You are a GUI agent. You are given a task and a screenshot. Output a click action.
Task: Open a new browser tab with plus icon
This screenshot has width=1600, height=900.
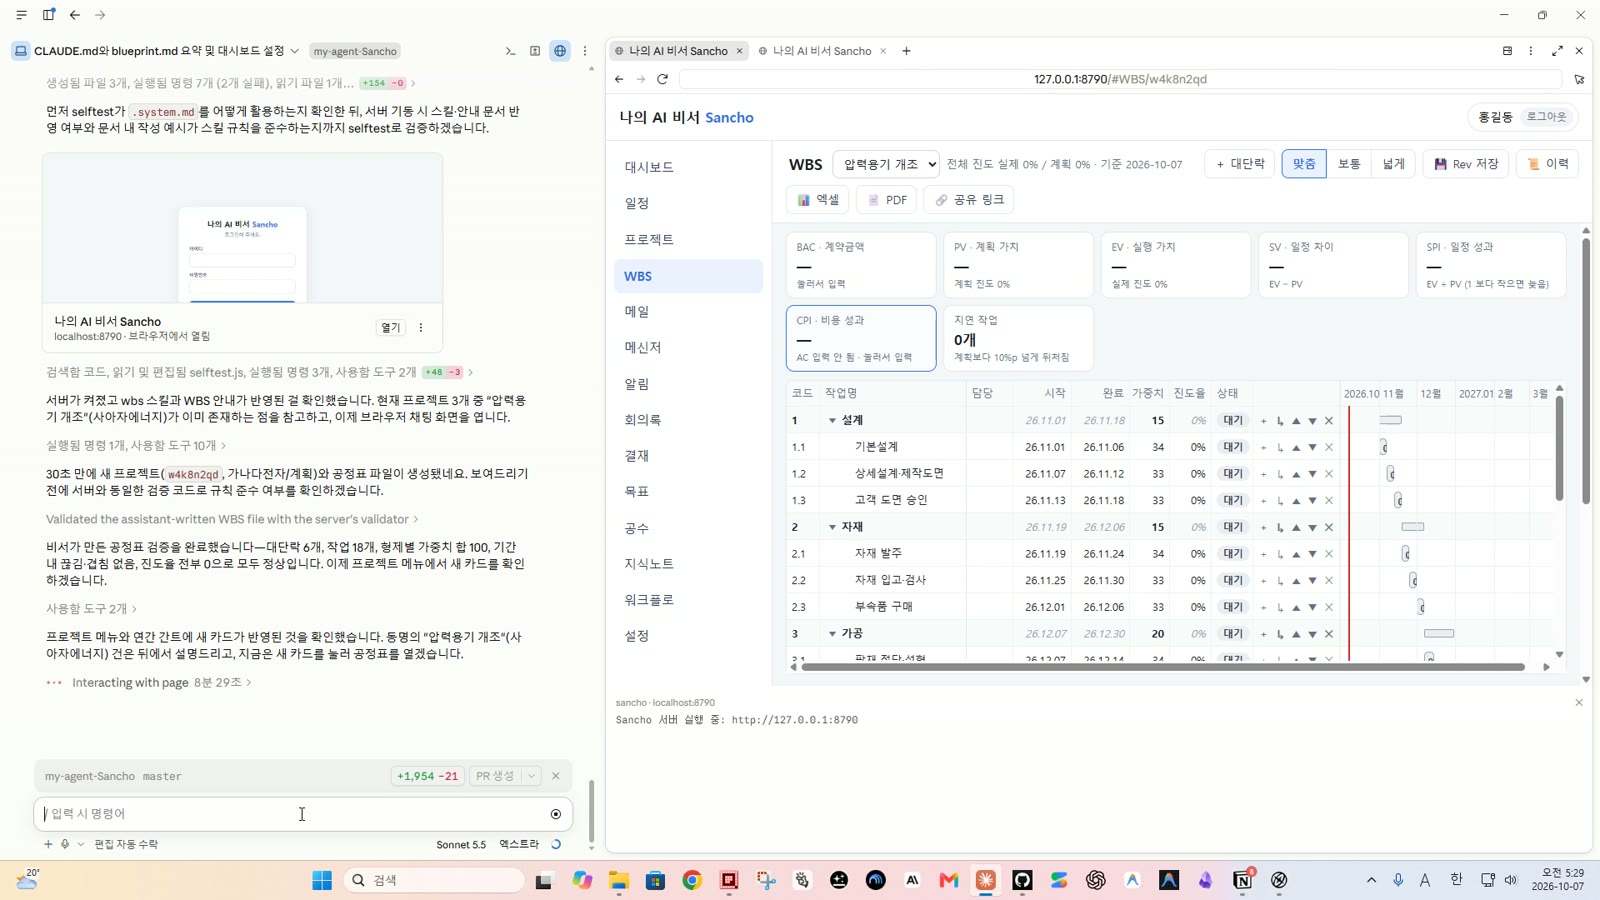pyautogui.click(x=906, y=51)
